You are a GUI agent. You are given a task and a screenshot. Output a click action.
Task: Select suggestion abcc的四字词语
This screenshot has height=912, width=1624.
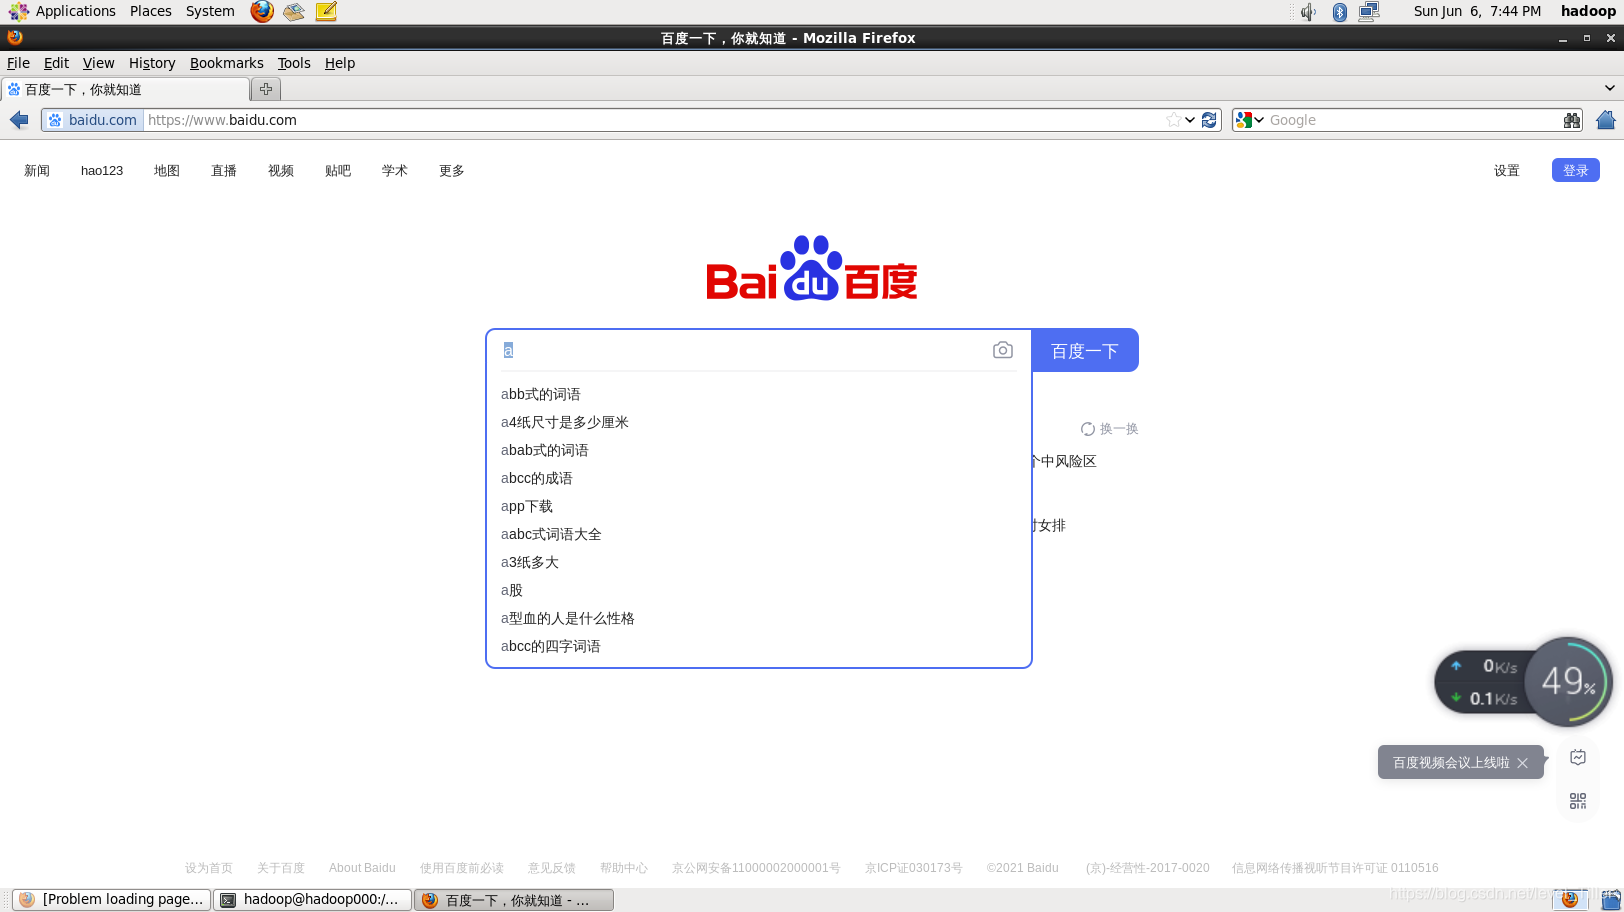[x=759, y=646]
